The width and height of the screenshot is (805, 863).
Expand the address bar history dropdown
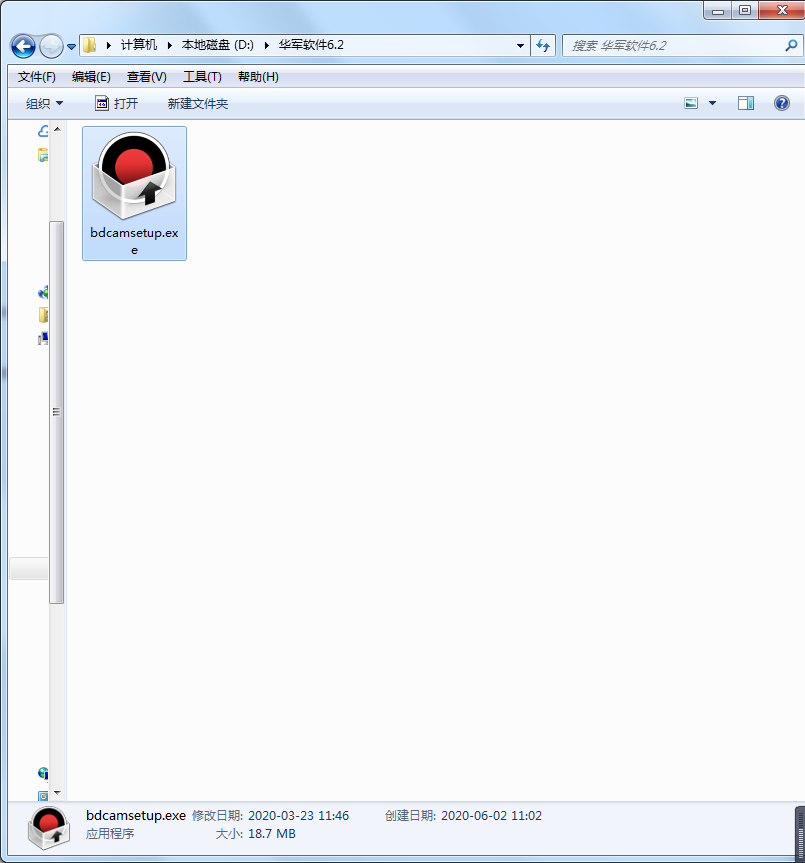coord(520,45)
